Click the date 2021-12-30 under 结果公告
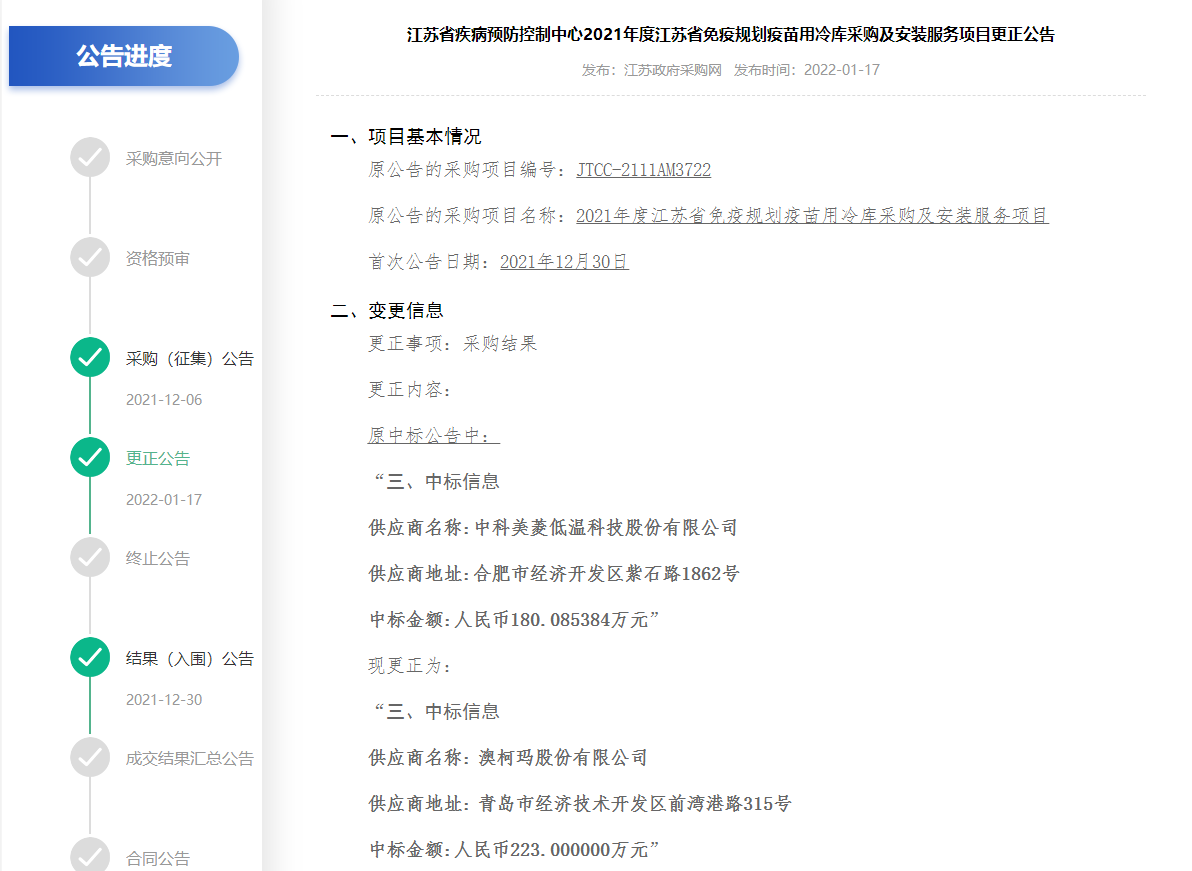This screenshot has height=871, width=1192. coord(163,699)
